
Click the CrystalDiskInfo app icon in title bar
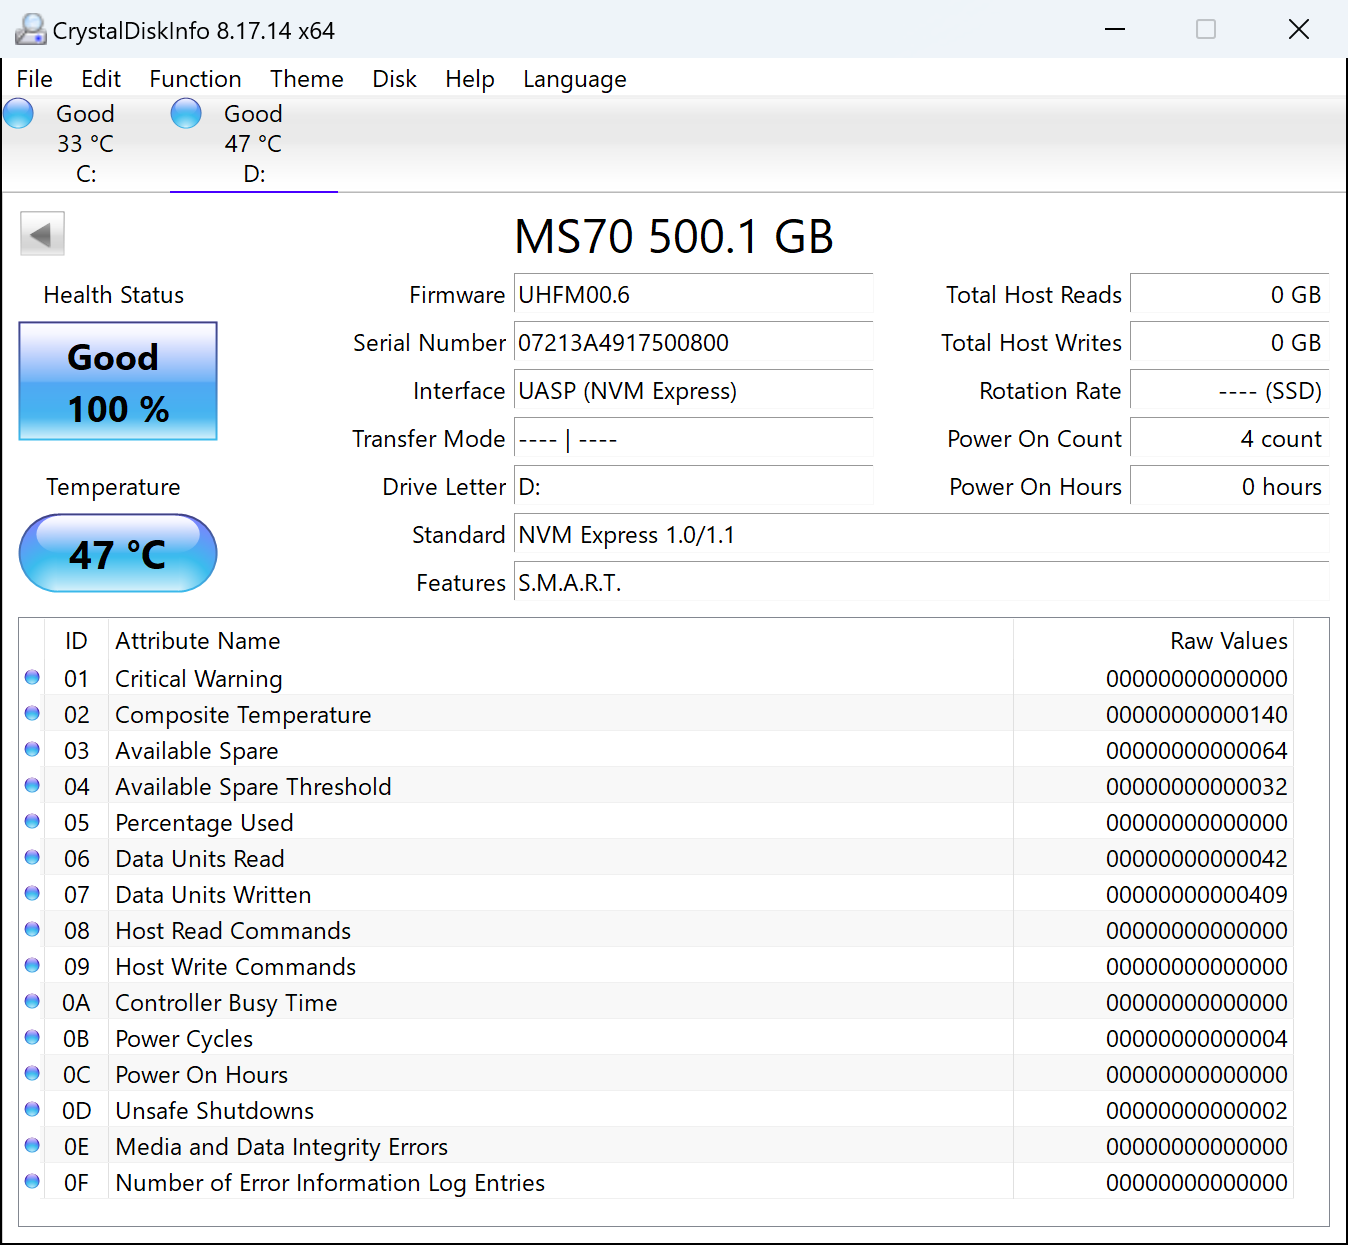click(x=30, y=30)
